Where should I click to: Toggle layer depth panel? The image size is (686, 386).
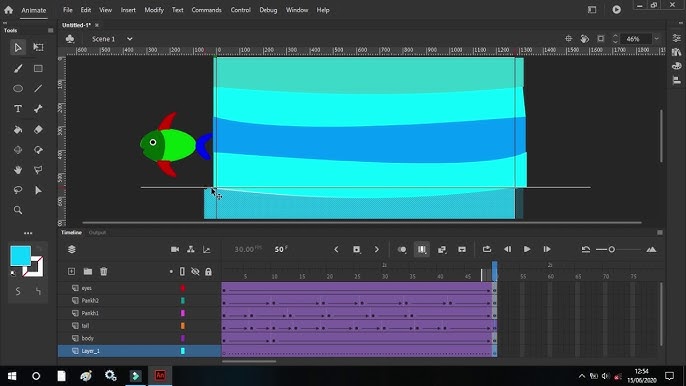(x=206, y=249)
